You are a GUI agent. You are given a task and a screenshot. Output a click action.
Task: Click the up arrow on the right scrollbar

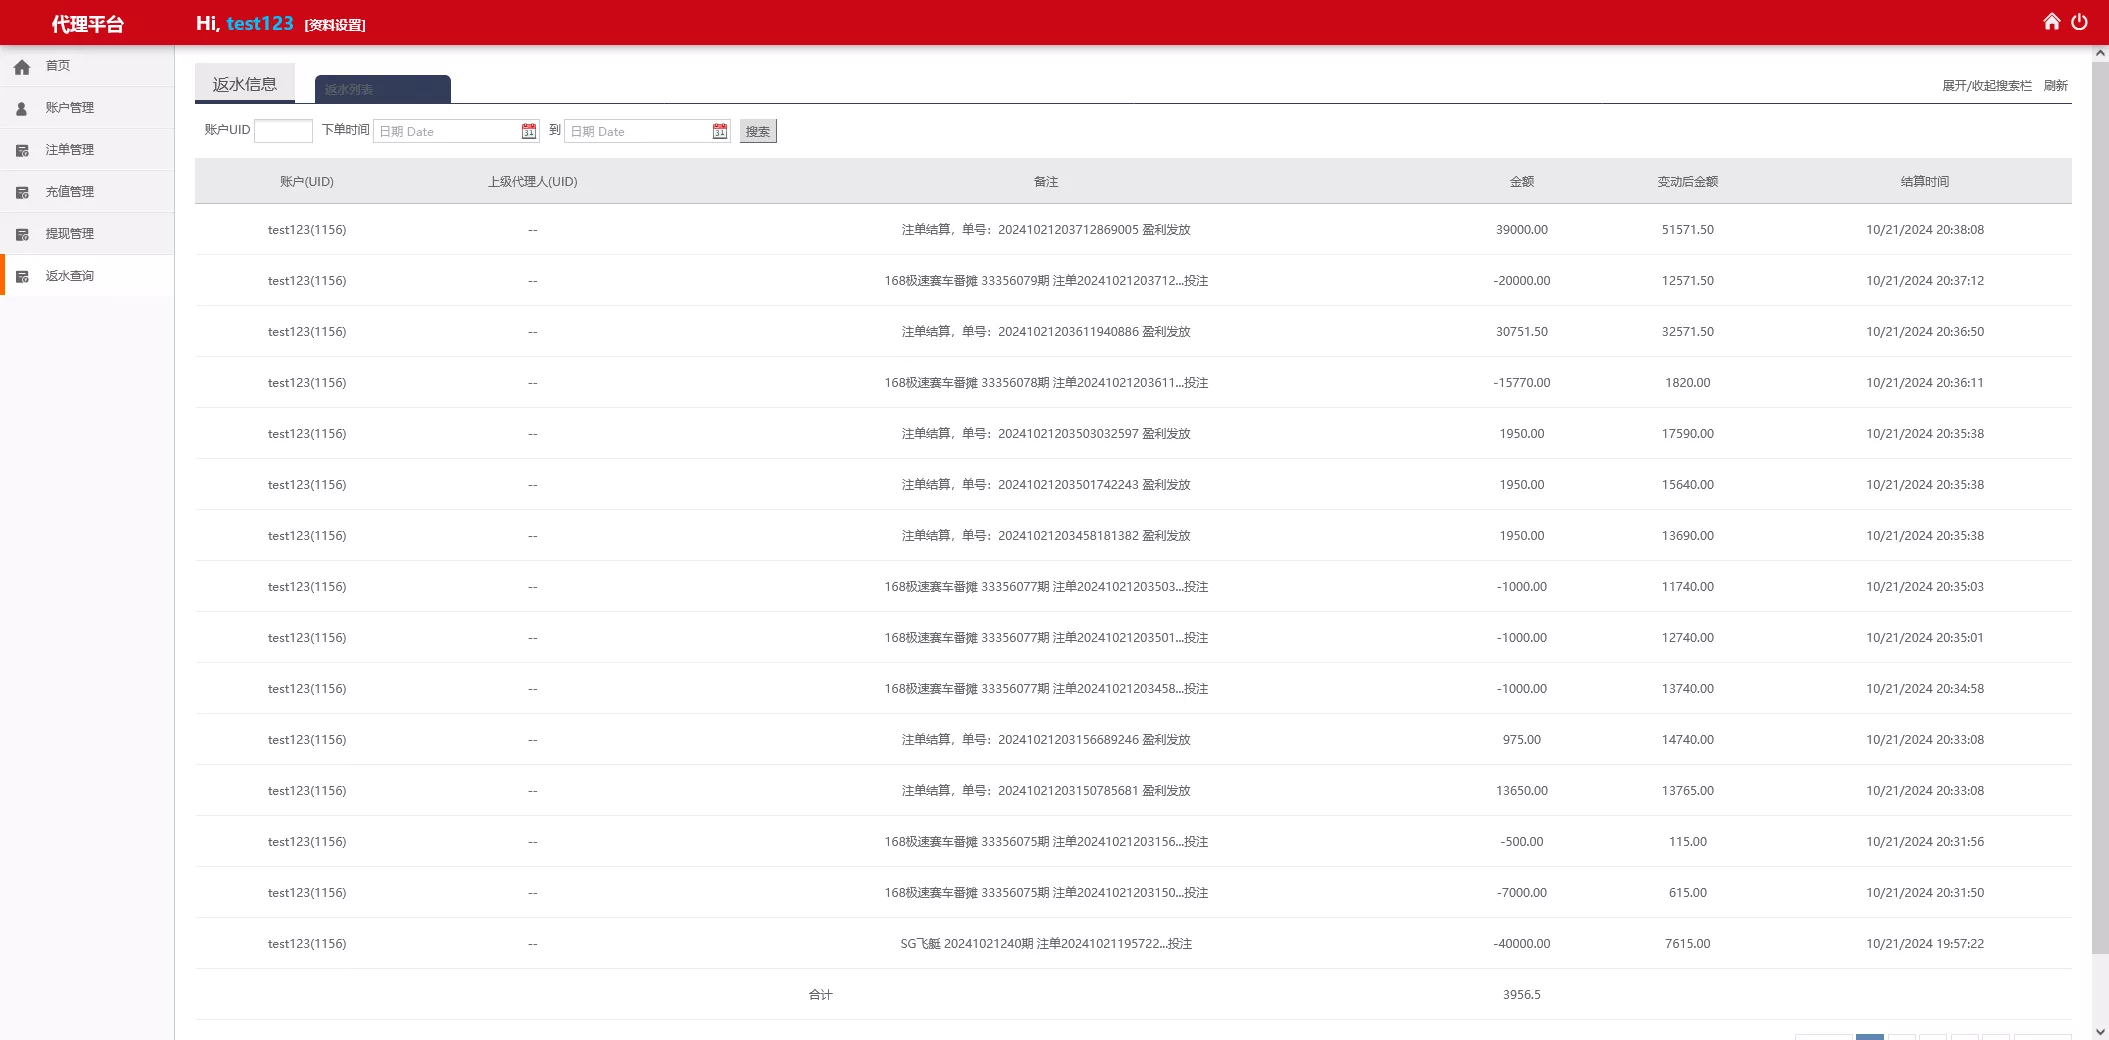click(2101, 51)
